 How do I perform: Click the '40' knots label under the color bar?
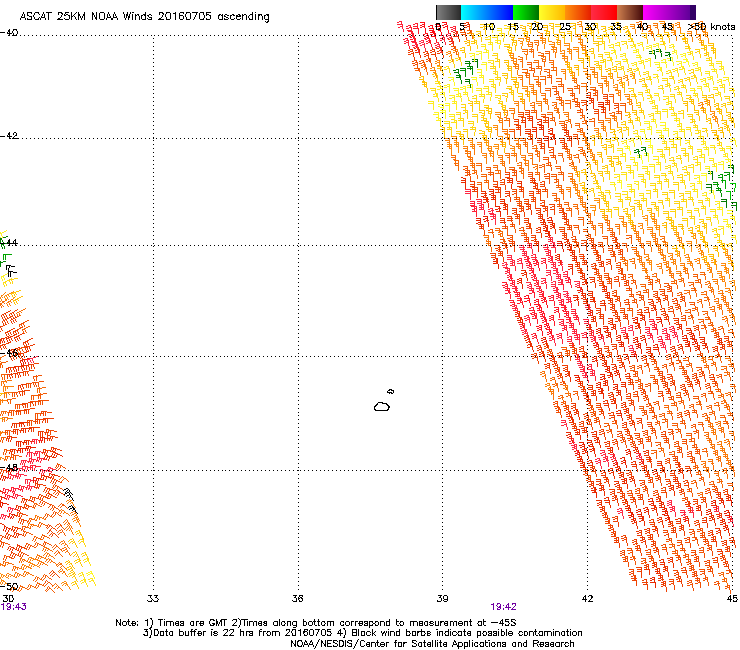coord(642,27)
